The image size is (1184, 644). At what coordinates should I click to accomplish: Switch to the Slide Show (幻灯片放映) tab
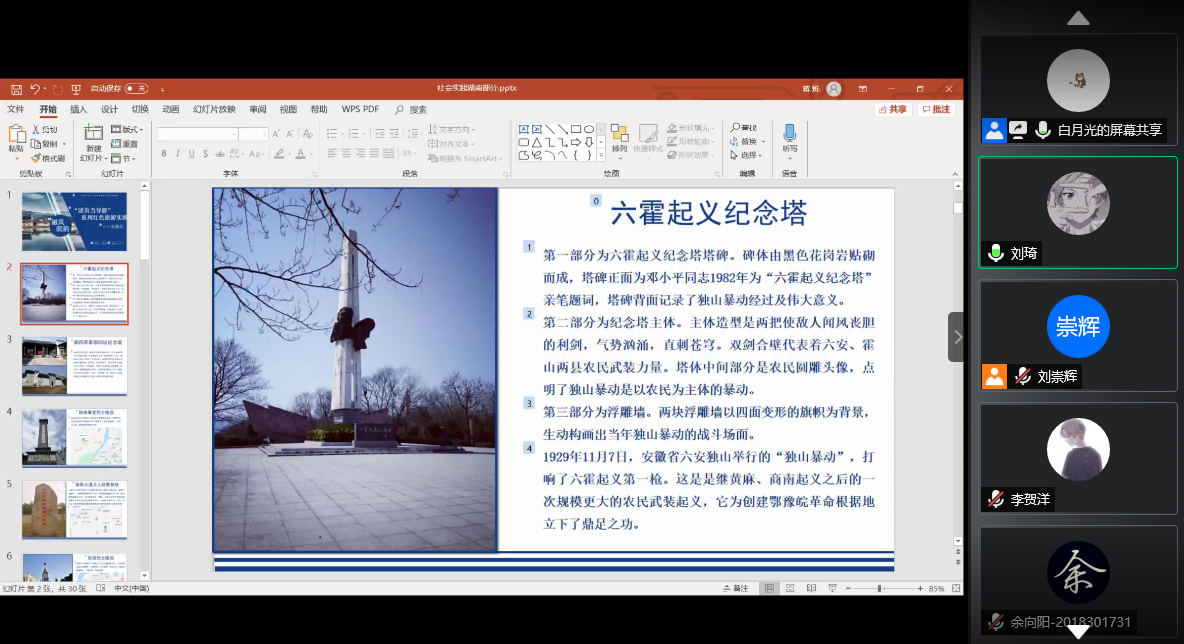tap(214, 109)
